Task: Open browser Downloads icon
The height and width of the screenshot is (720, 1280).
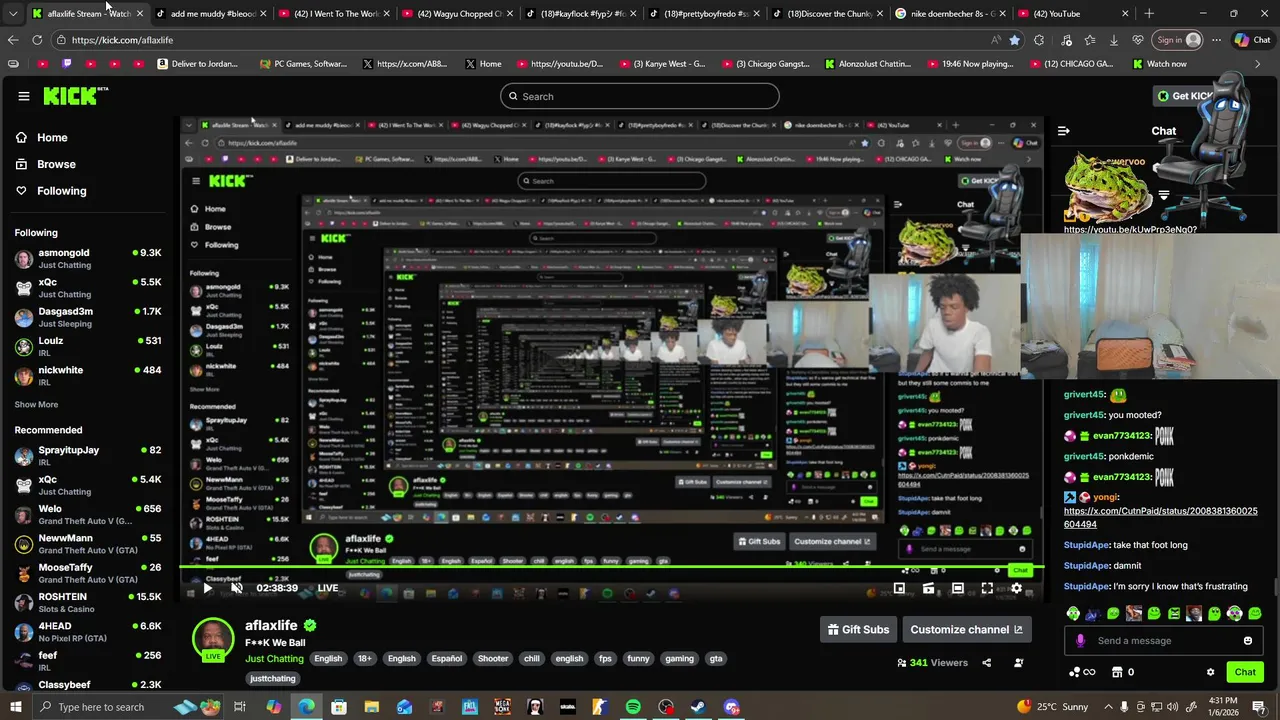Action: [x=1113, y=40]
